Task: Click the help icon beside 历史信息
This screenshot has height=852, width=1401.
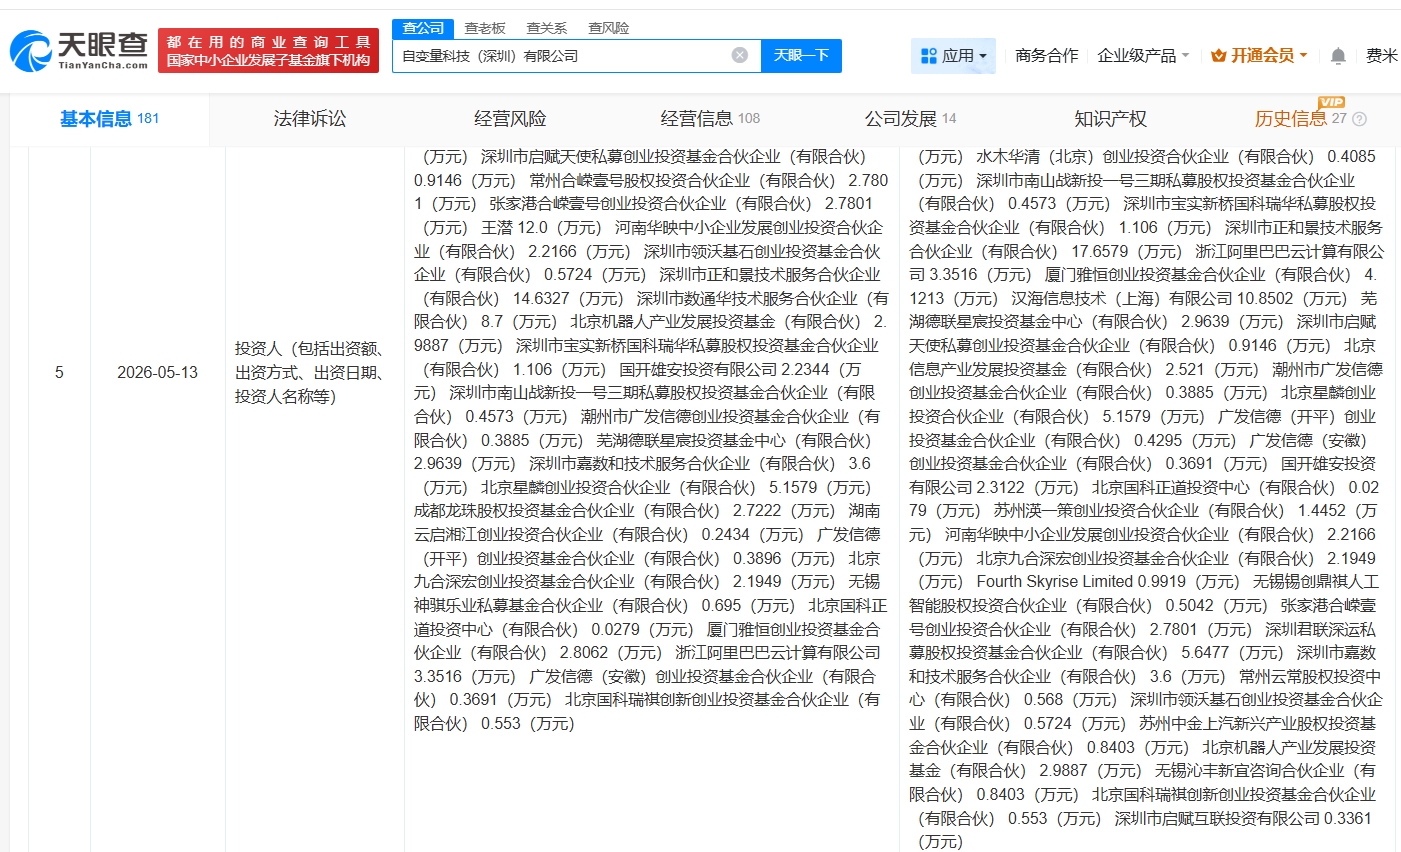Action: pos(1359,119)
